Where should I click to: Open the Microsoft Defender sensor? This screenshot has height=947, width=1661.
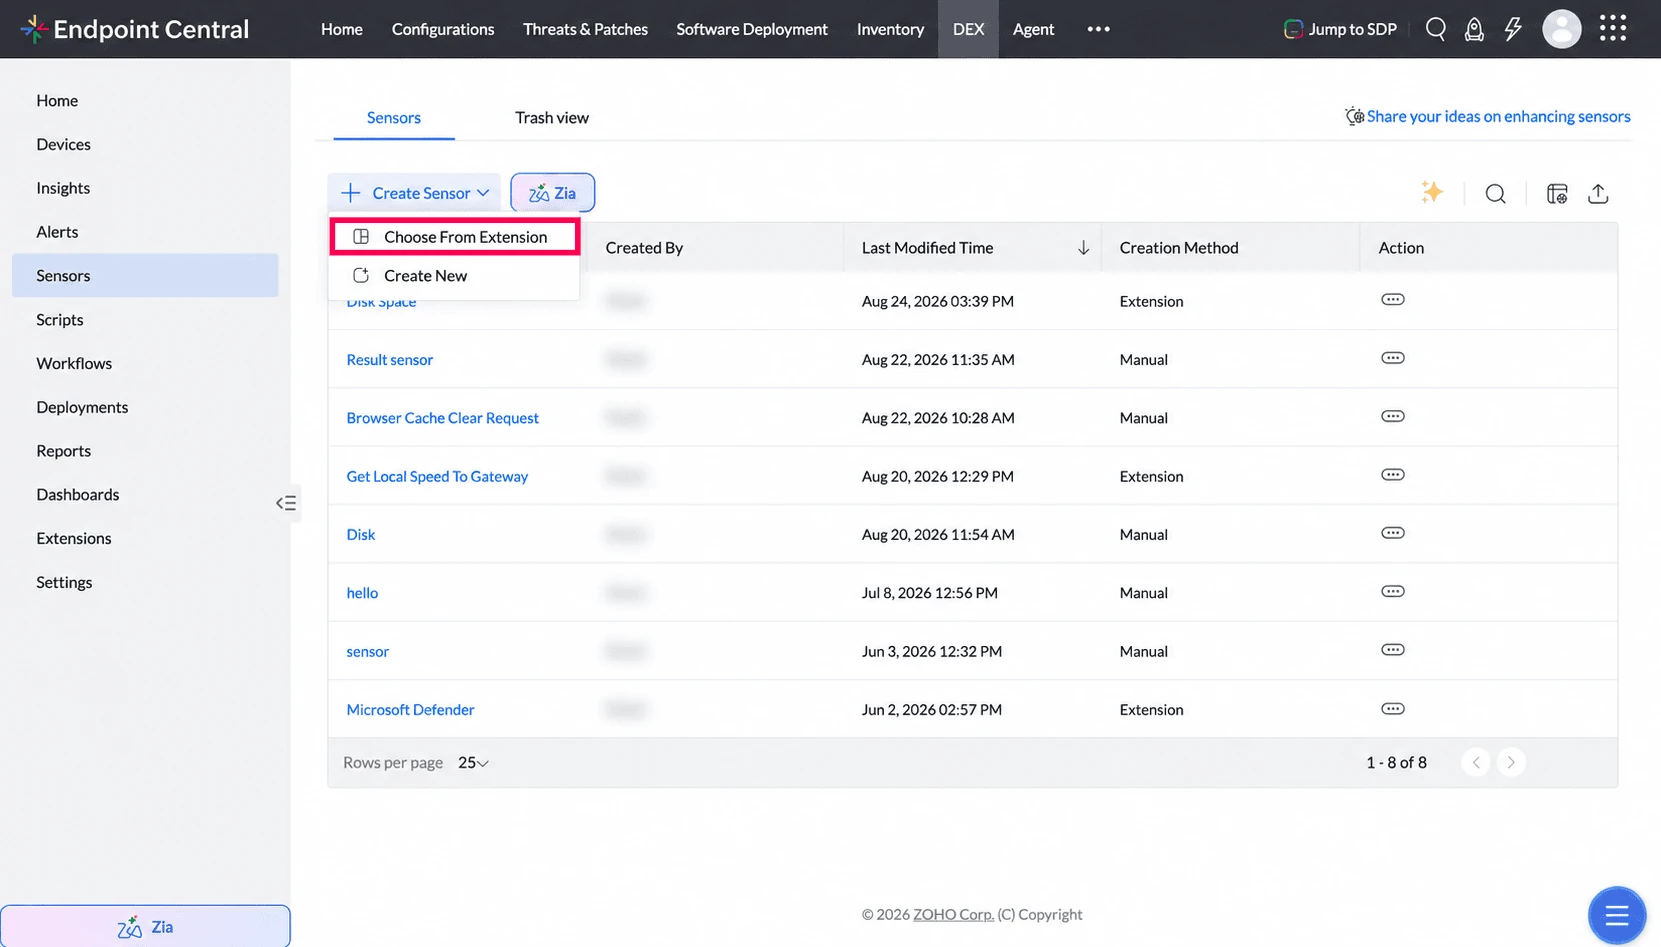point(410,709)
